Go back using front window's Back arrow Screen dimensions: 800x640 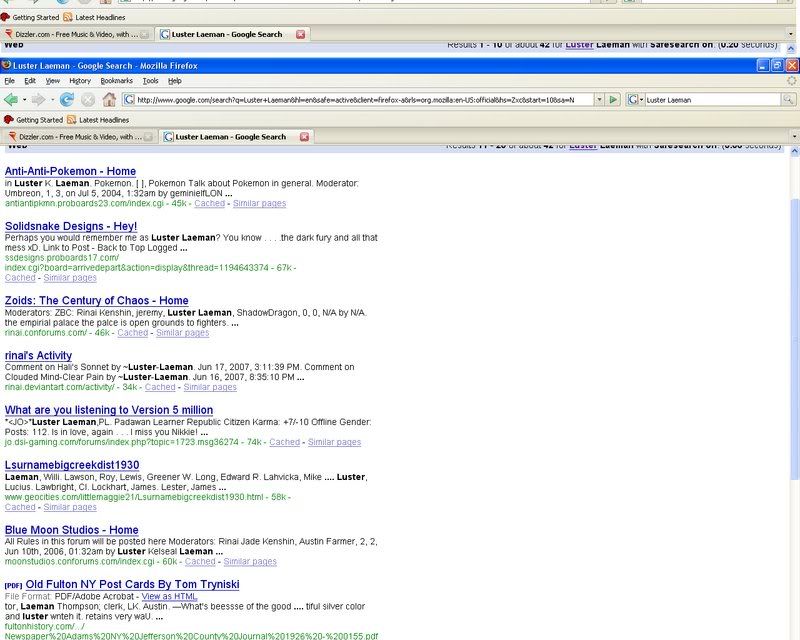click(11, 100)
